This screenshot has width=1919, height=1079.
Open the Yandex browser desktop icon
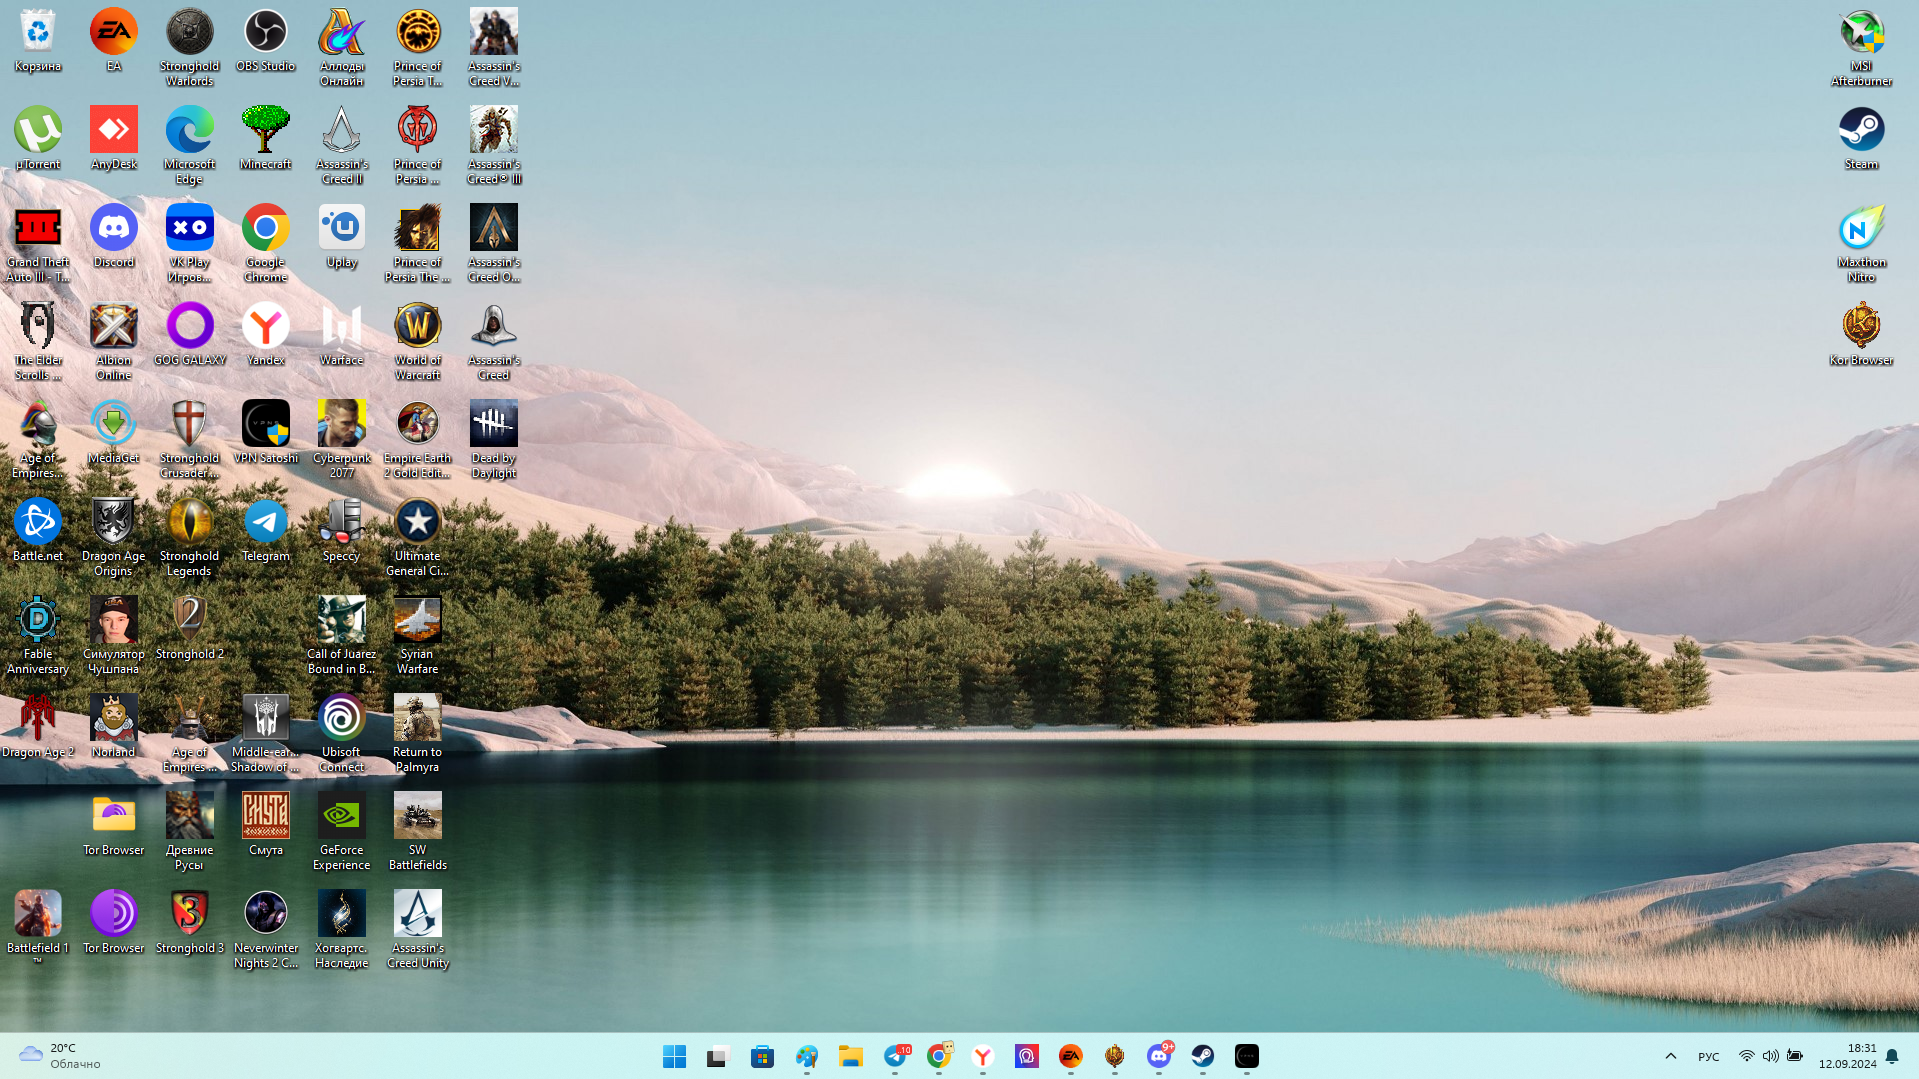(266, 336)
